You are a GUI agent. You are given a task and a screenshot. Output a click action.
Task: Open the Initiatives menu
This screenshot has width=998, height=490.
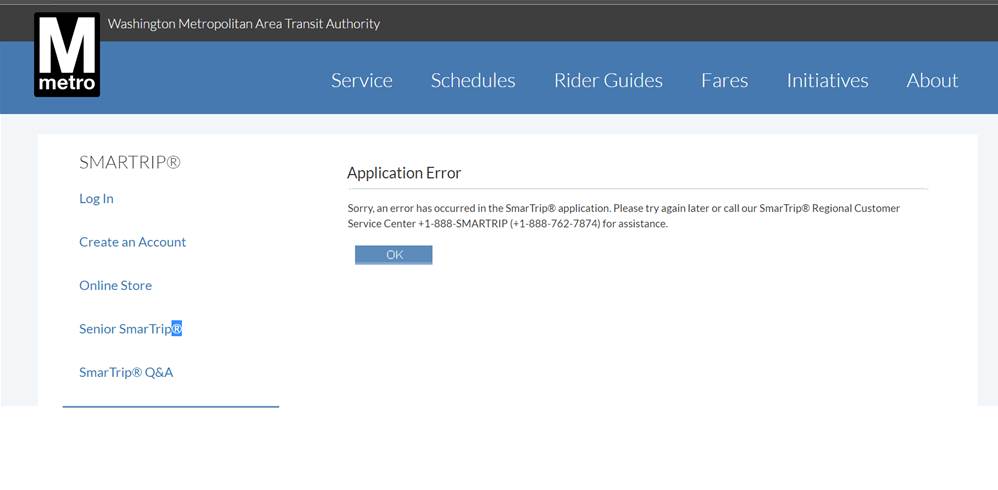pyautogui.click(x=827, y=81)
